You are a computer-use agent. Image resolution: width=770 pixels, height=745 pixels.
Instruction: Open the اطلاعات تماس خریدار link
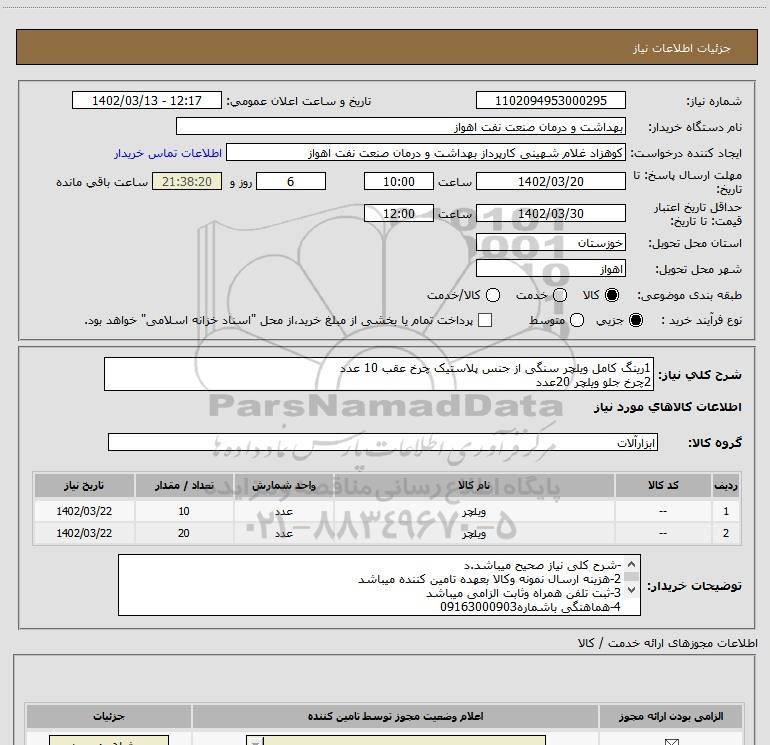[168, 153]
